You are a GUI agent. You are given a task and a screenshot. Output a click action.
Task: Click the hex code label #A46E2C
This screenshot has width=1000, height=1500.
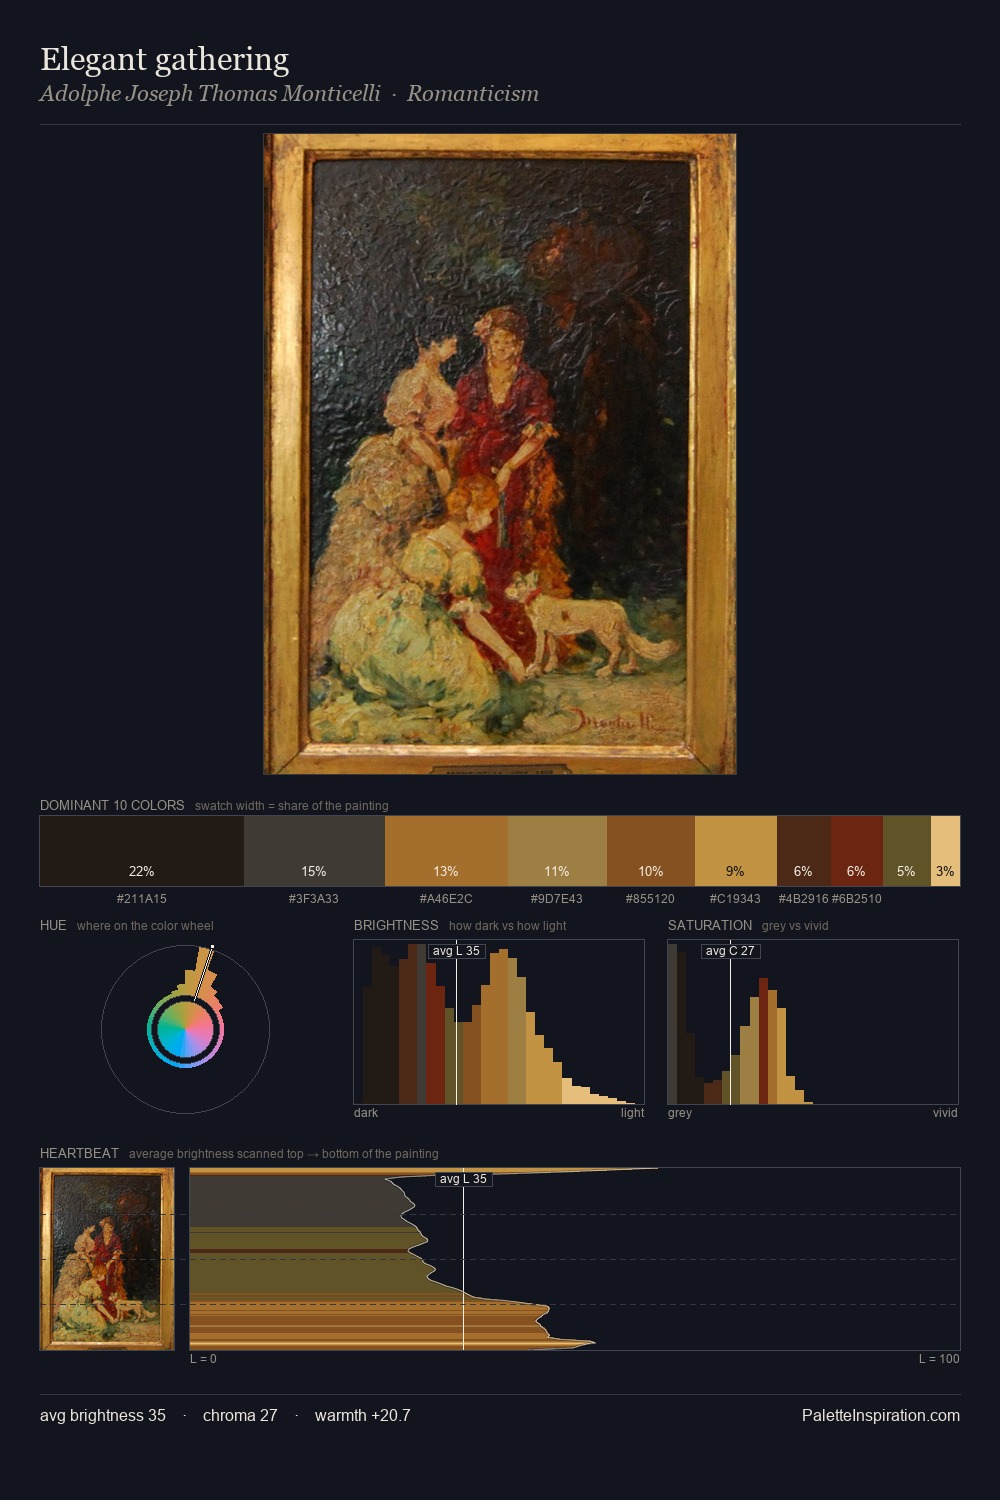[x=446, y=899]
